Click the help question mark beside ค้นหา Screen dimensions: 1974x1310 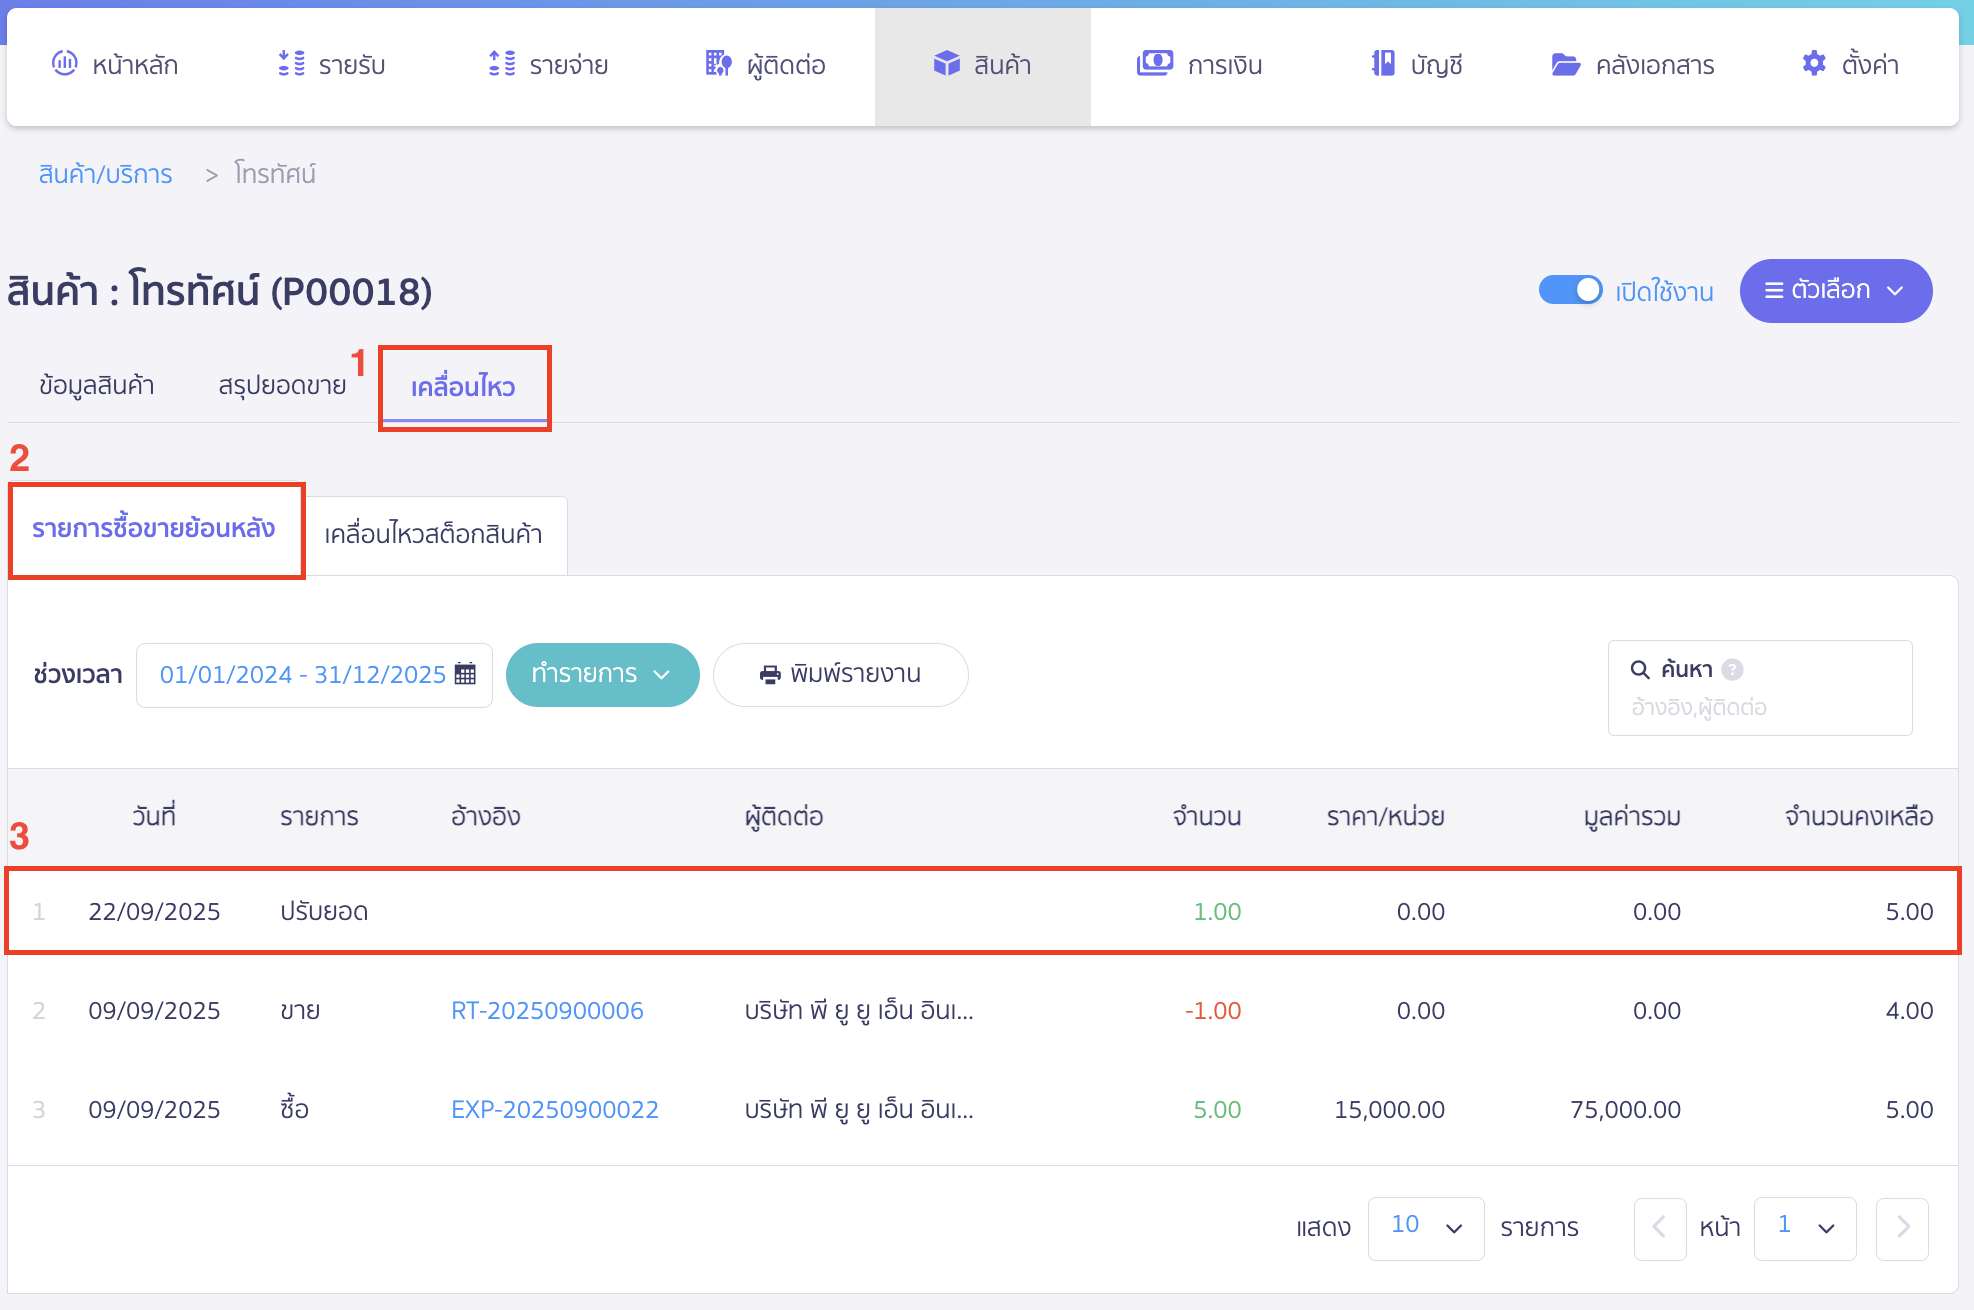(1733, 670)
